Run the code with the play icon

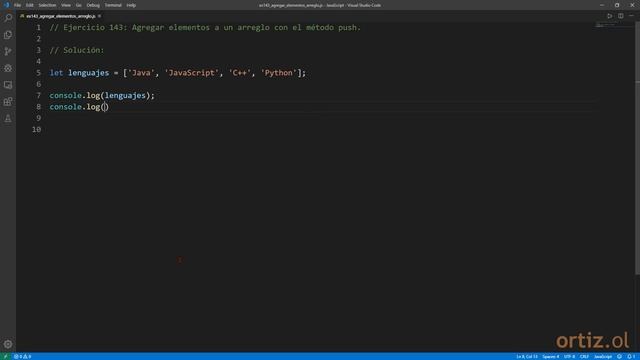point(609,16)
